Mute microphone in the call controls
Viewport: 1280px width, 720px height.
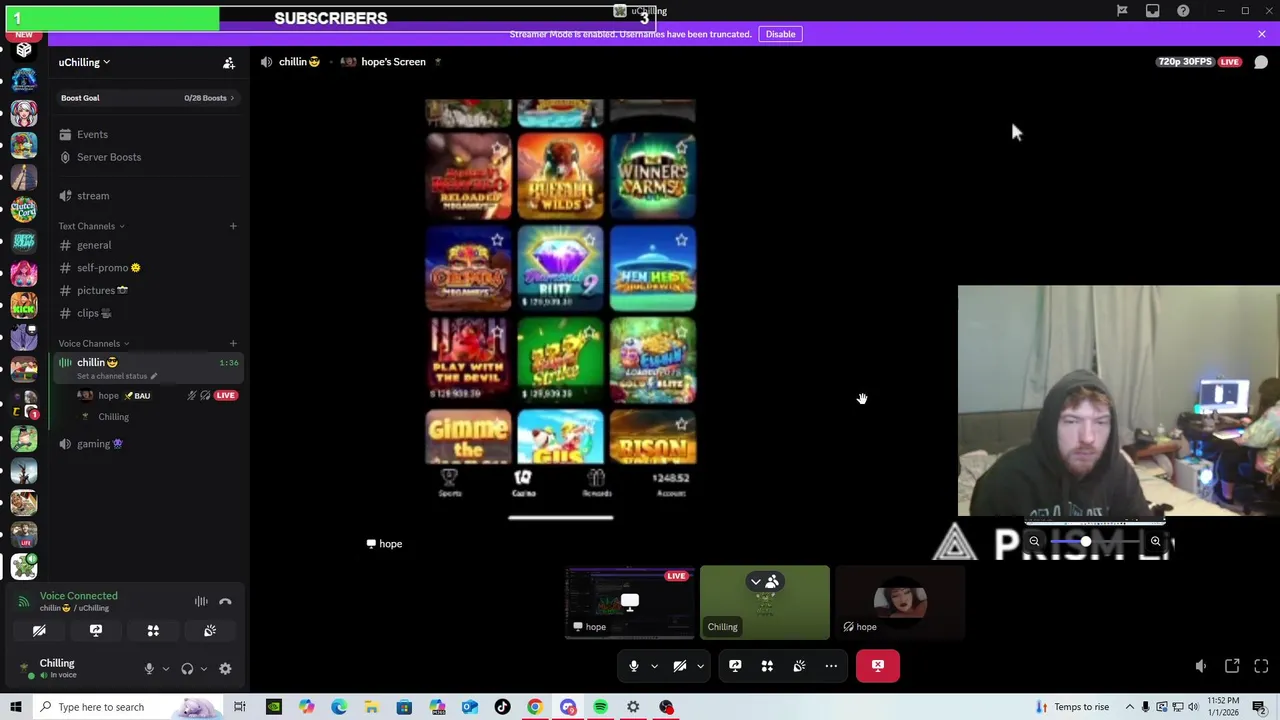coord(633,666)
